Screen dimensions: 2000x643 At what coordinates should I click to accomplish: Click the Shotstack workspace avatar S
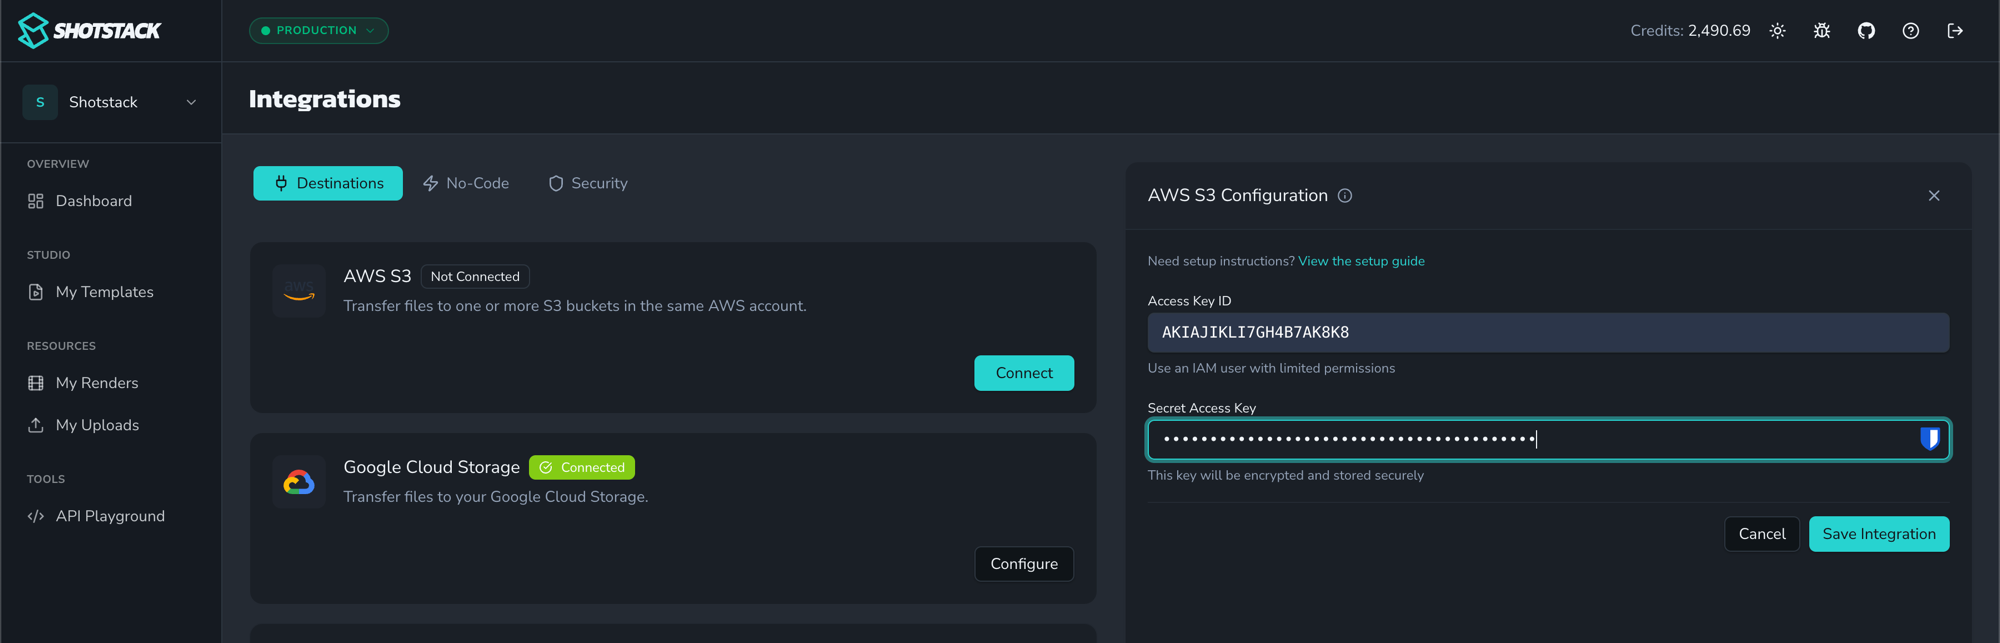pos(40,102)
